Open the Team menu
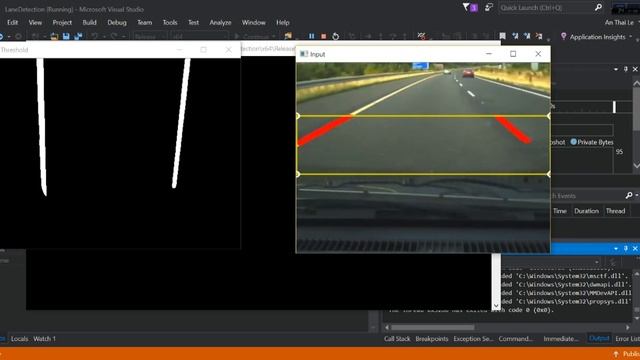The width and height of the screenshot is (640, 360). tap(144, 23)
